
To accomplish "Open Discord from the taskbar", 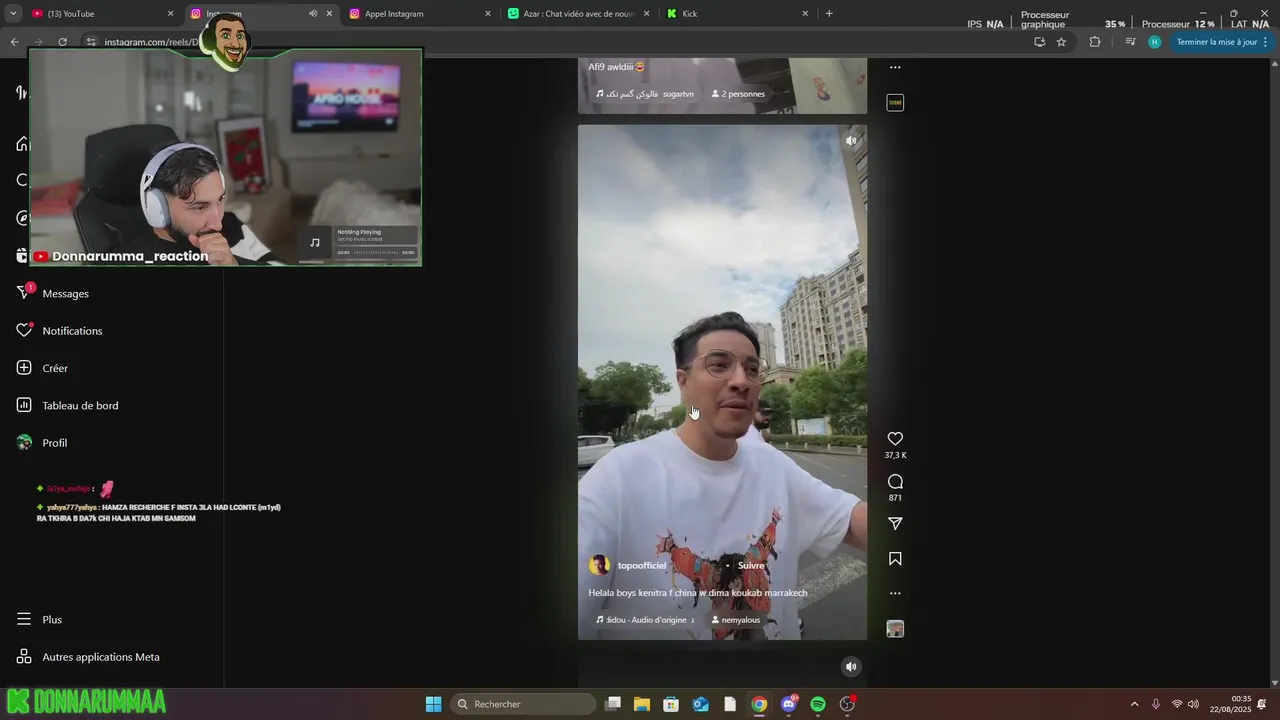I will 789,705.
